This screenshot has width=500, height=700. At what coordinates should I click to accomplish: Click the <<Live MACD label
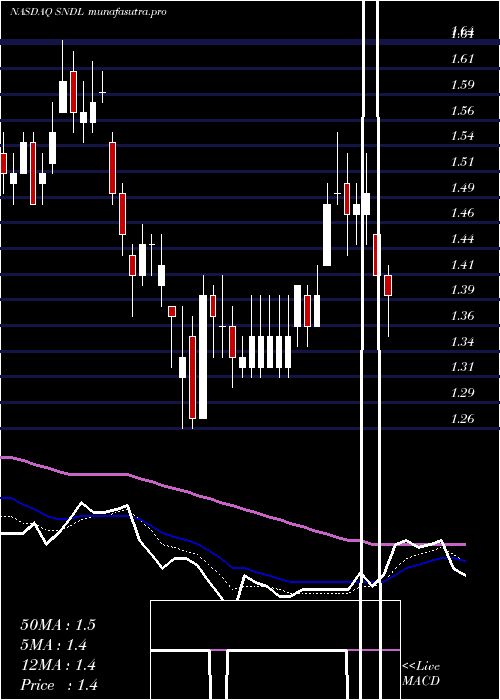(421, 673)
